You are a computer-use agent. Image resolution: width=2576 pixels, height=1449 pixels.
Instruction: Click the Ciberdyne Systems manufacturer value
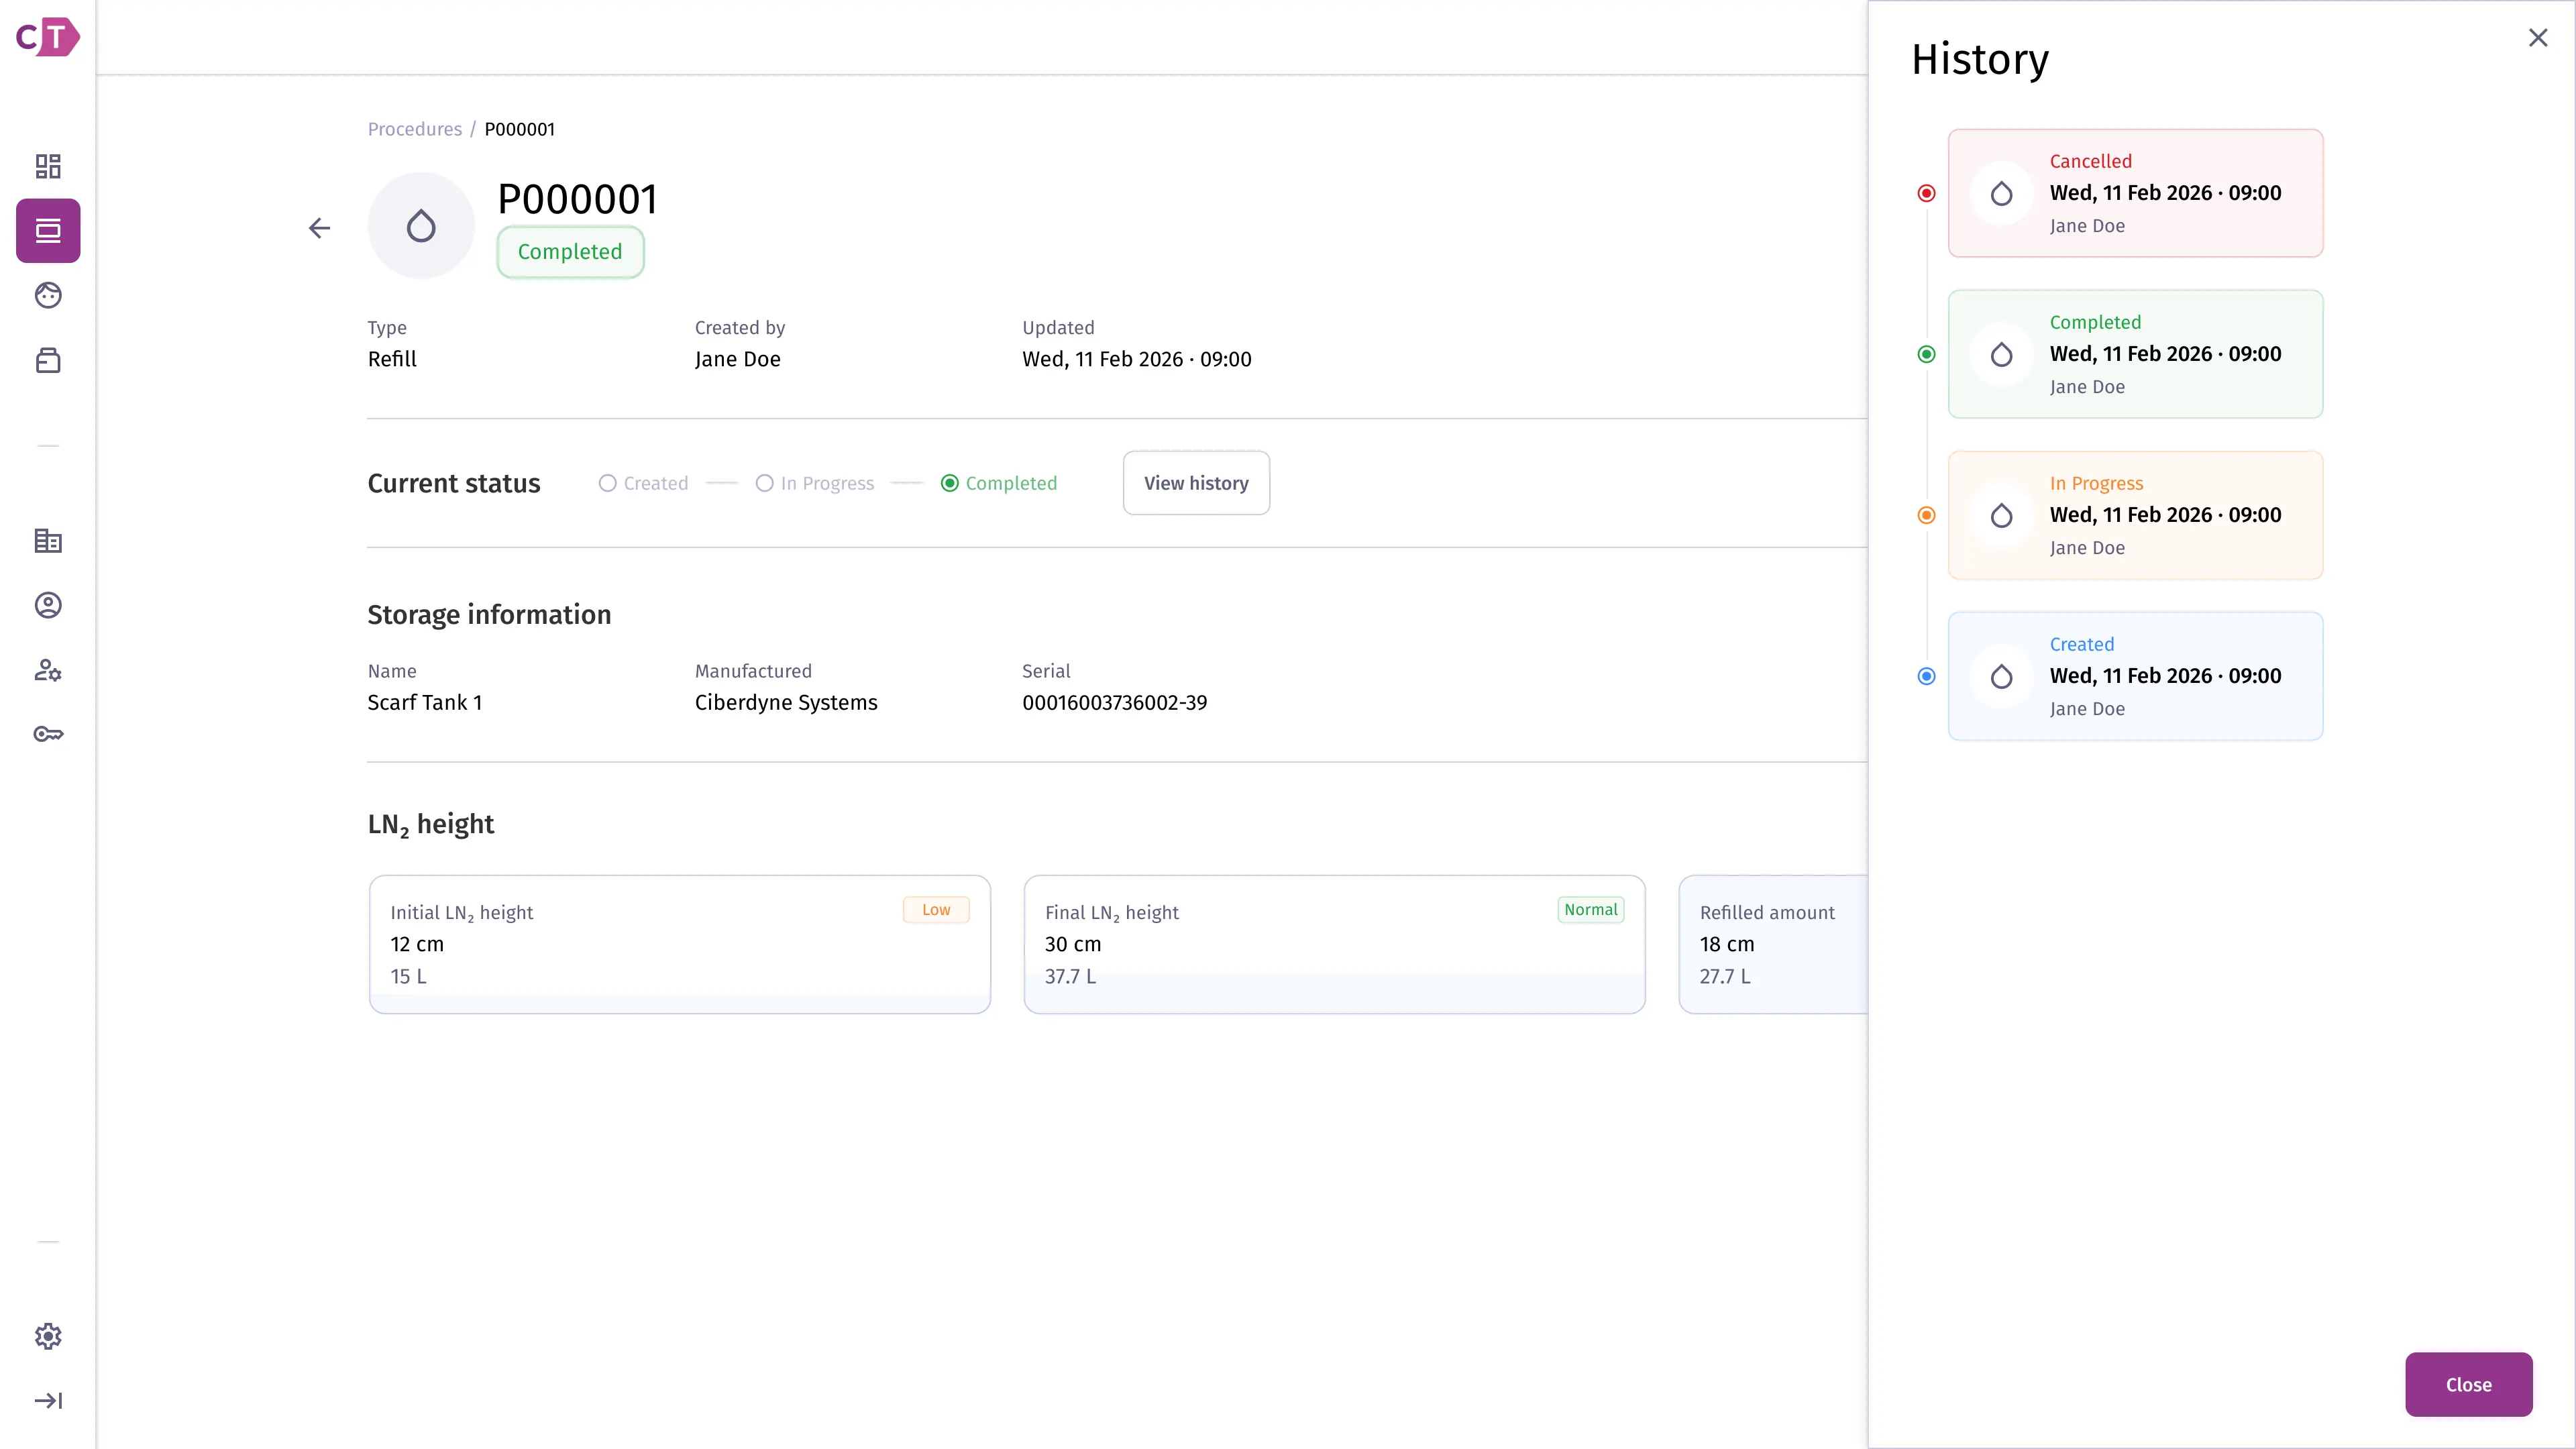click(x=786, y=702)
